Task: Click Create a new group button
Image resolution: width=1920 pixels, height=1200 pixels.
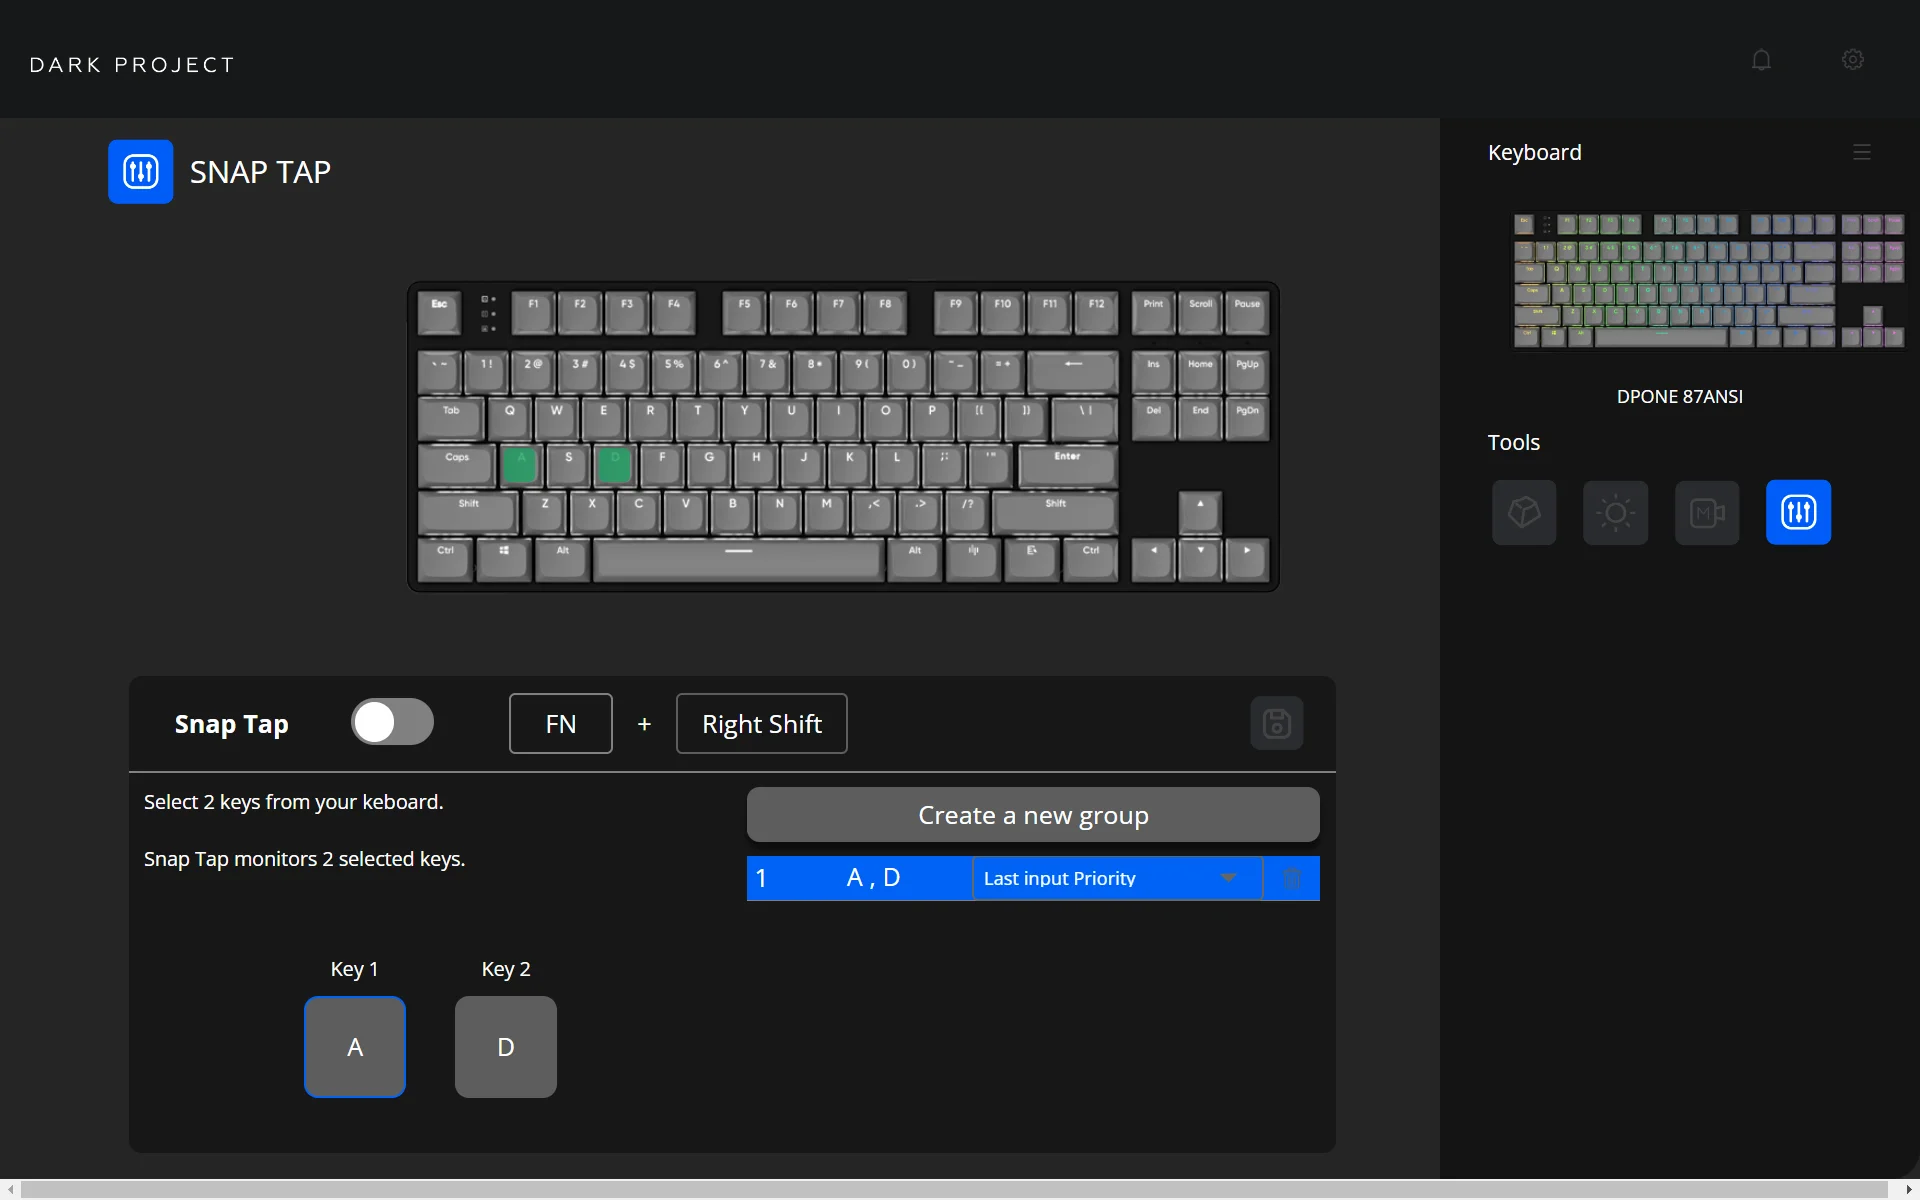Action: coord(1033,814)
